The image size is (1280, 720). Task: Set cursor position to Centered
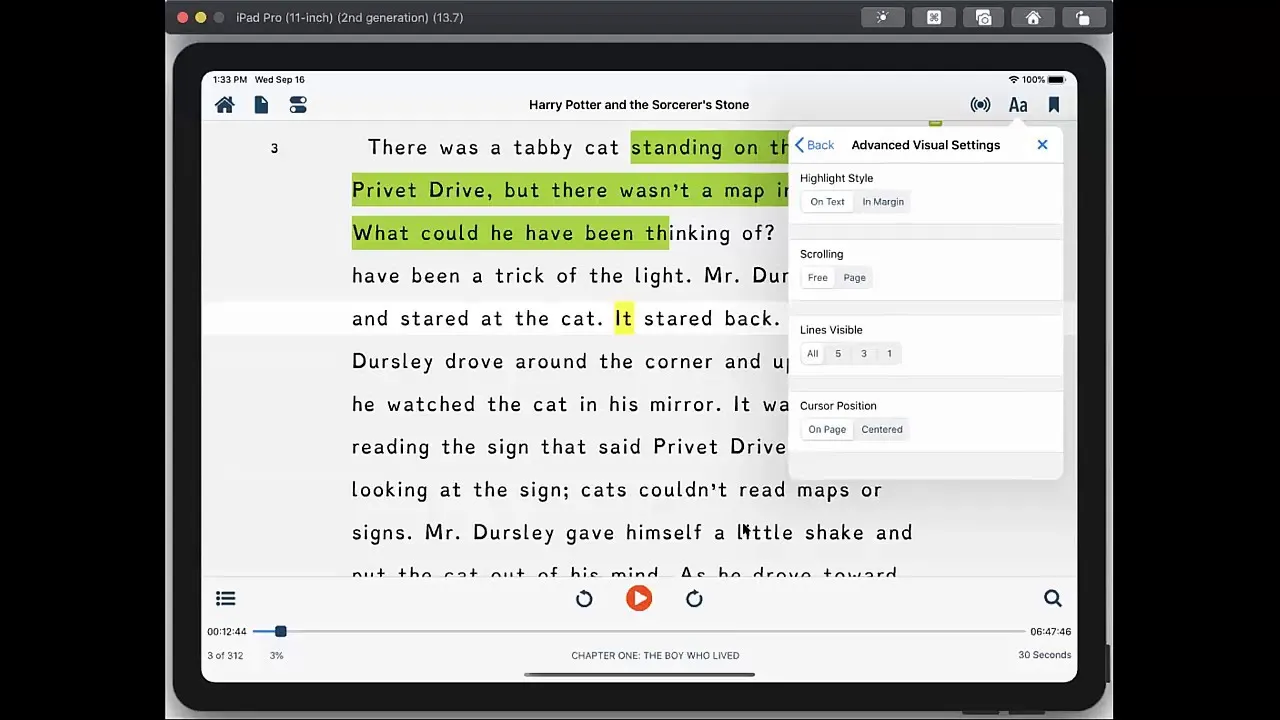tap(882, 430)
